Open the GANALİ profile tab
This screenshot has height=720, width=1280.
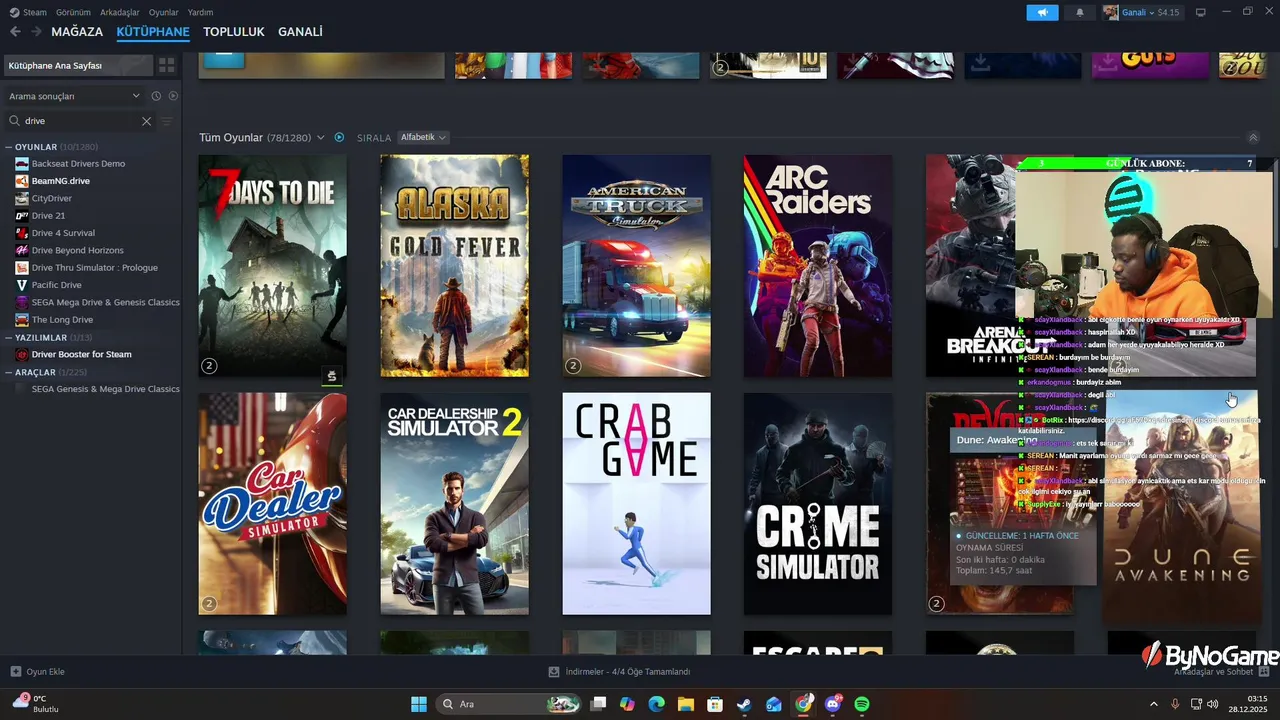coord(300,32)
